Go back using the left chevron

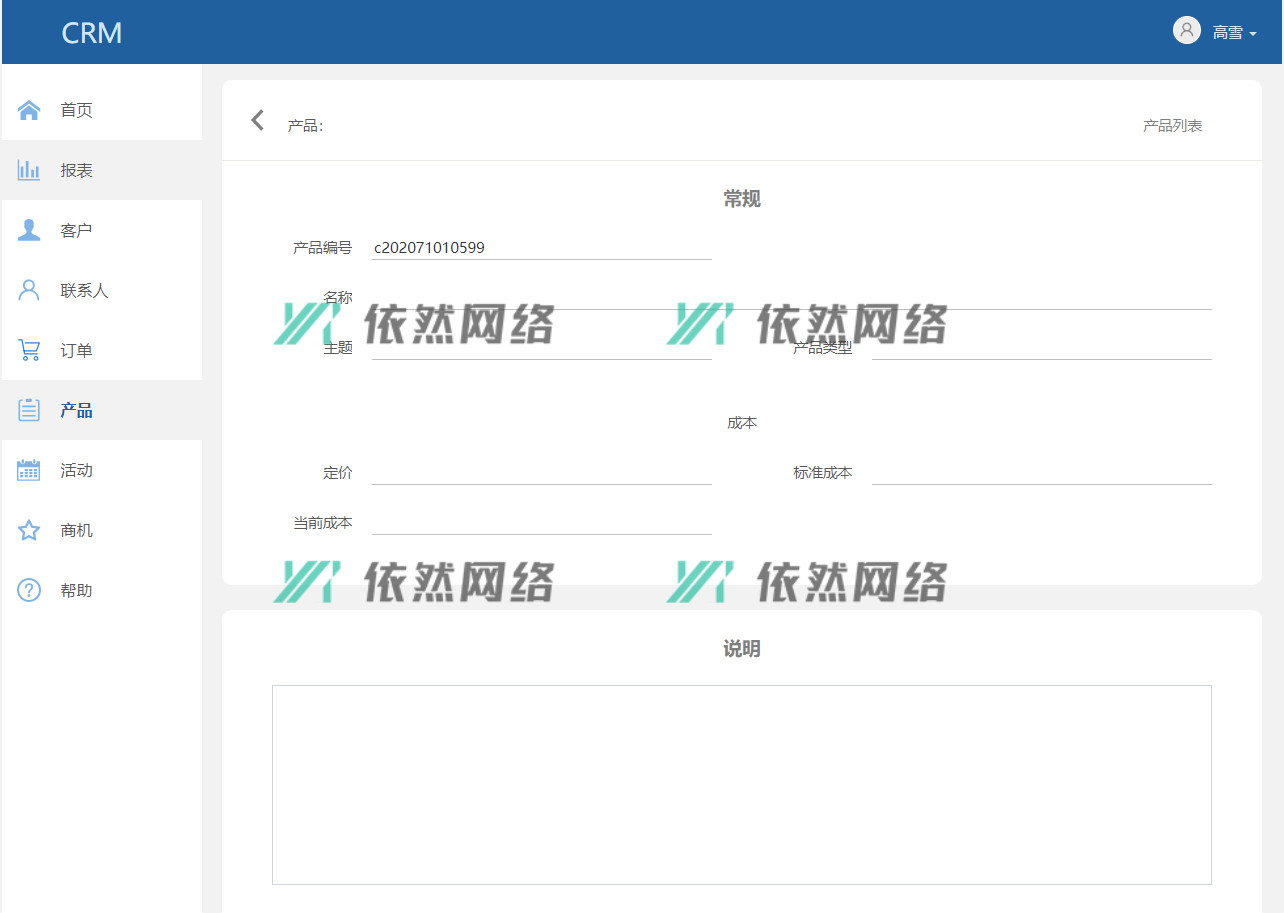[257, 121]
